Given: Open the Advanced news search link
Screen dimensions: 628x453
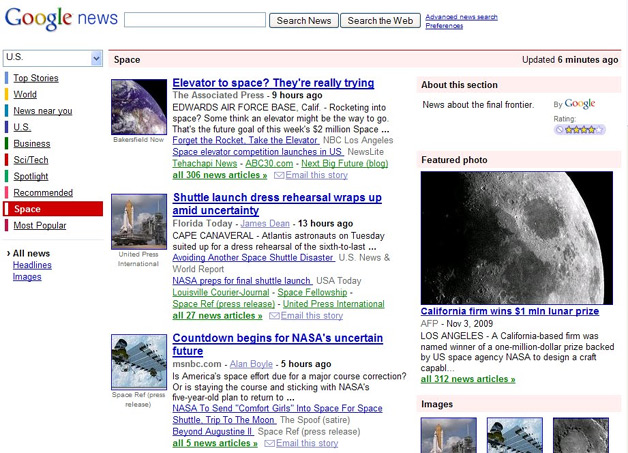Looking at the screenshot, I should pyautogui.click(x=461, y=17).
